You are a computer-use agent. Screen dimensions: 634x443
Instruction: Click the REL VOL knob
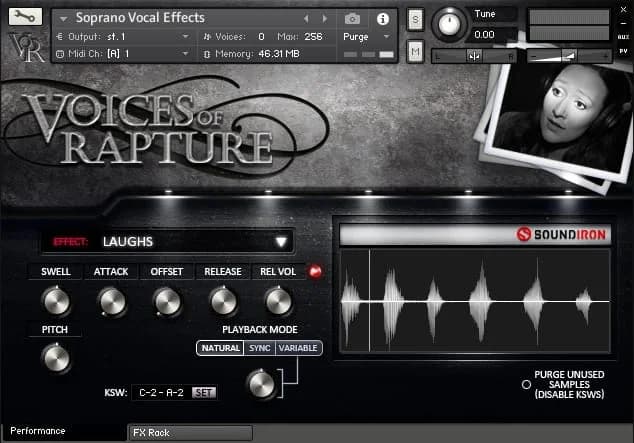(278, 302)
